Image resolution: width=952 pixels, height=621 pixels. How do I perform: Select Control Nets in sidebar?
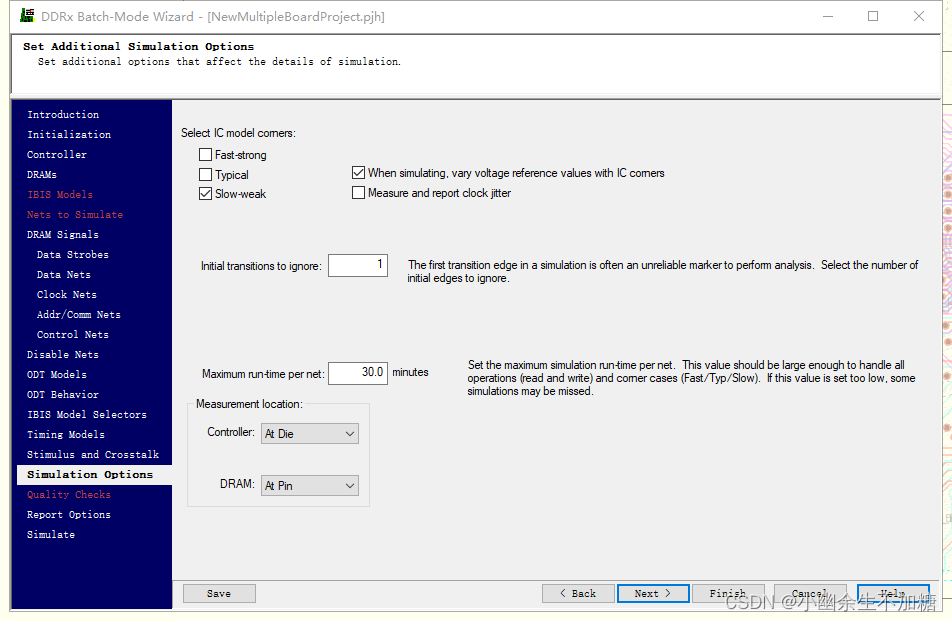pyautogui.click(x=73, y=335)
